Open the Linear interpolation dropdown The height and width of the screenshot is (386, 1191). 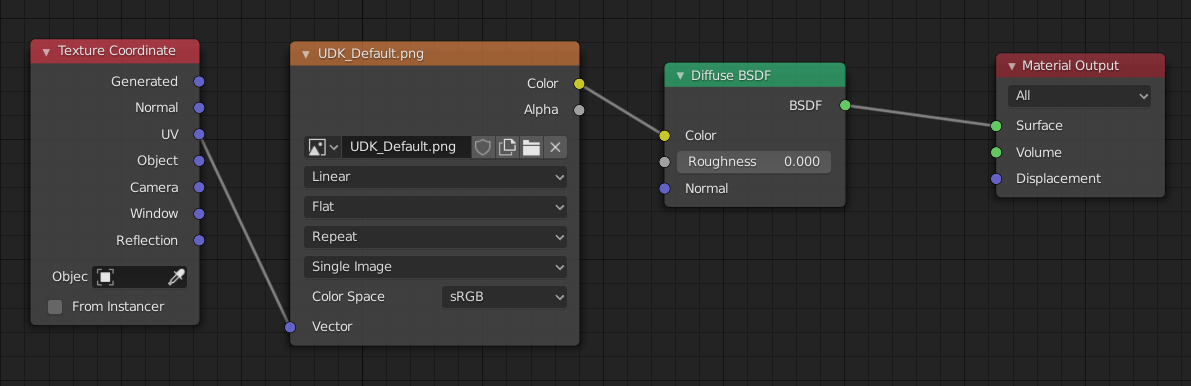point(435,177)
